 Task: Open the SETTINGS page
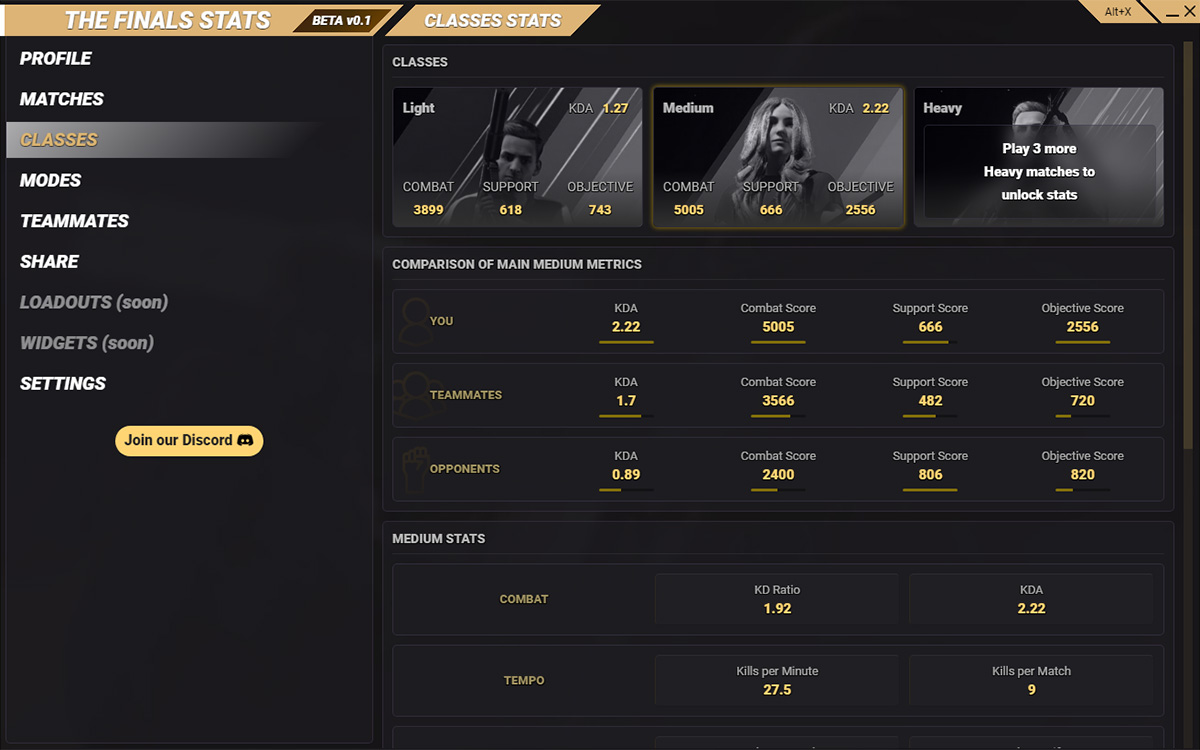click(x=63, y=384)
